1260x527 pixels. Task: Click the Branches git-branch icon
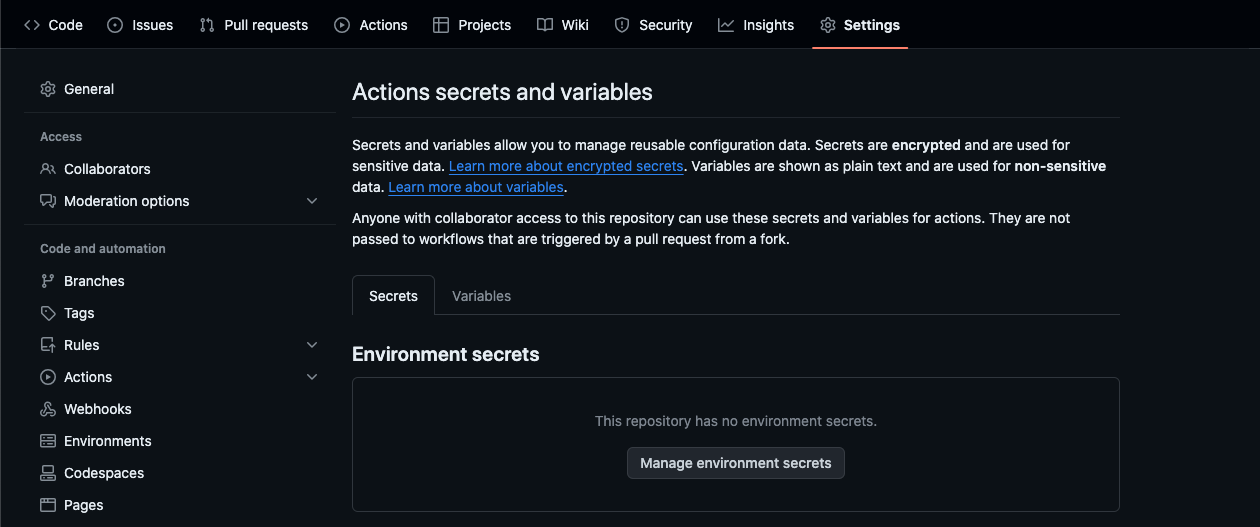(48, 281)
